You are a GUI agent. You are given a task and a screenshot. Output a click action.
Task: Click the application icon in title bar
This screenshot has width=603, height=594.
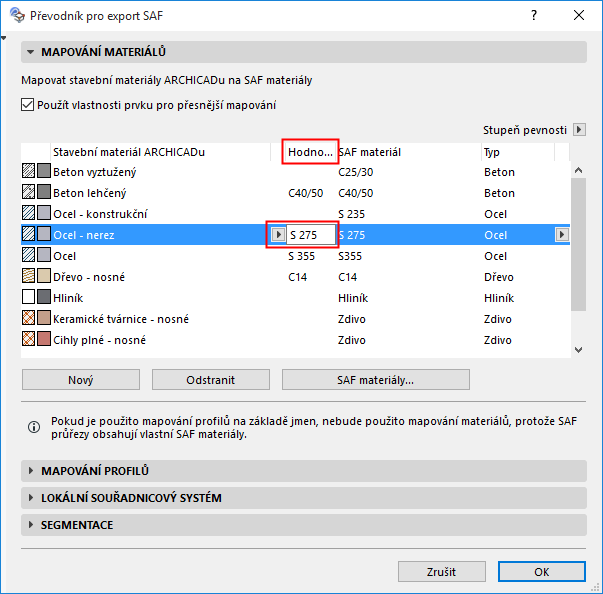point(17,15)
